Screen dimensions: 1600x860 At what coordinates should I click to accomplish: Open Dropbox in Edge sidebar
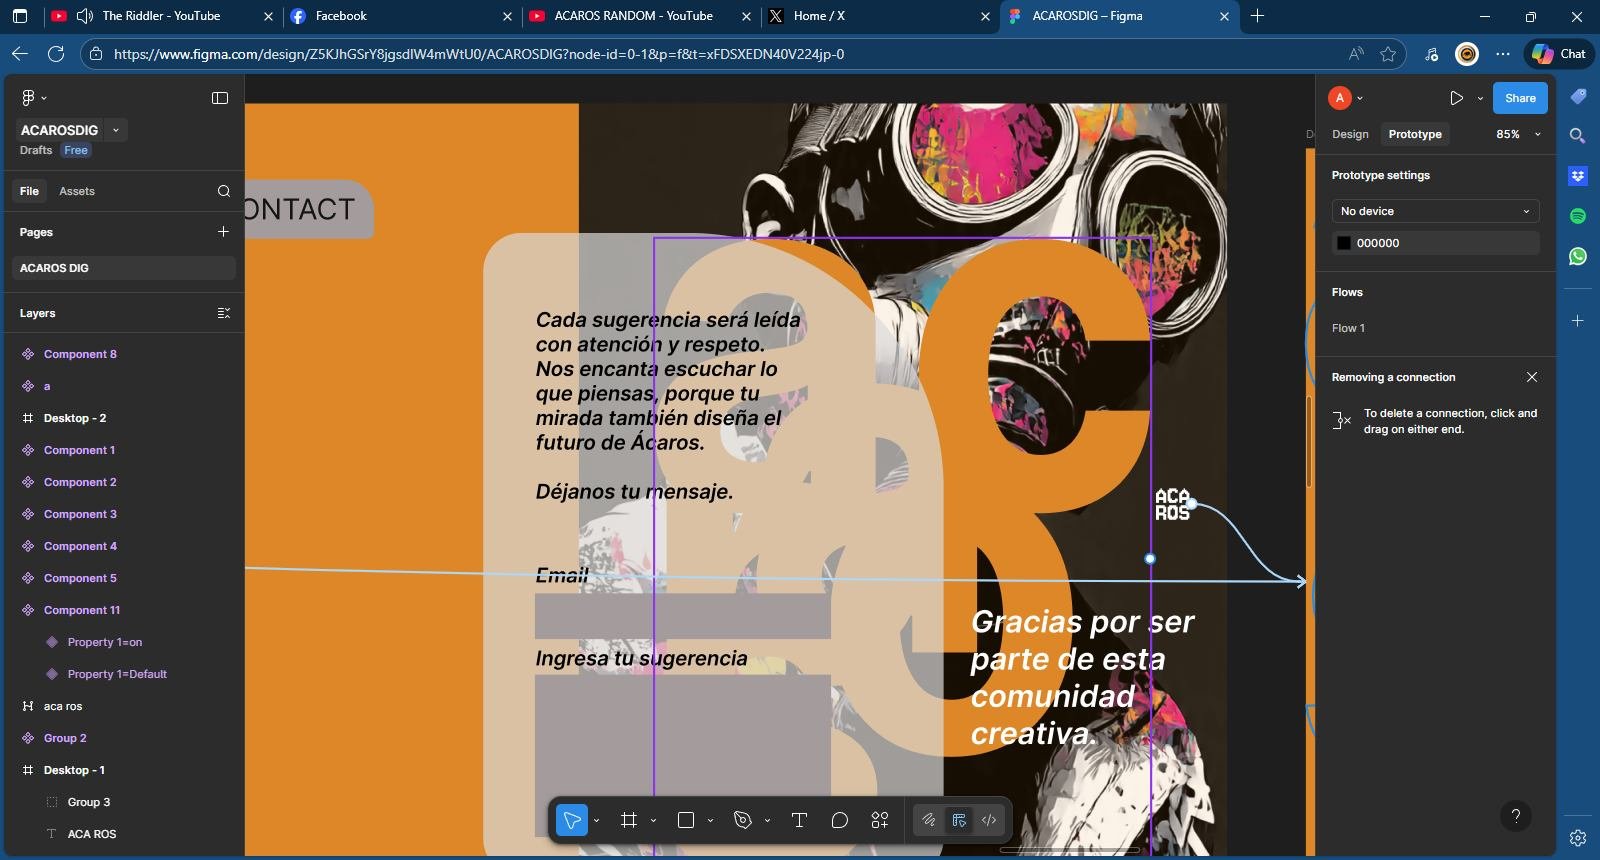[x=1578, y=176]
